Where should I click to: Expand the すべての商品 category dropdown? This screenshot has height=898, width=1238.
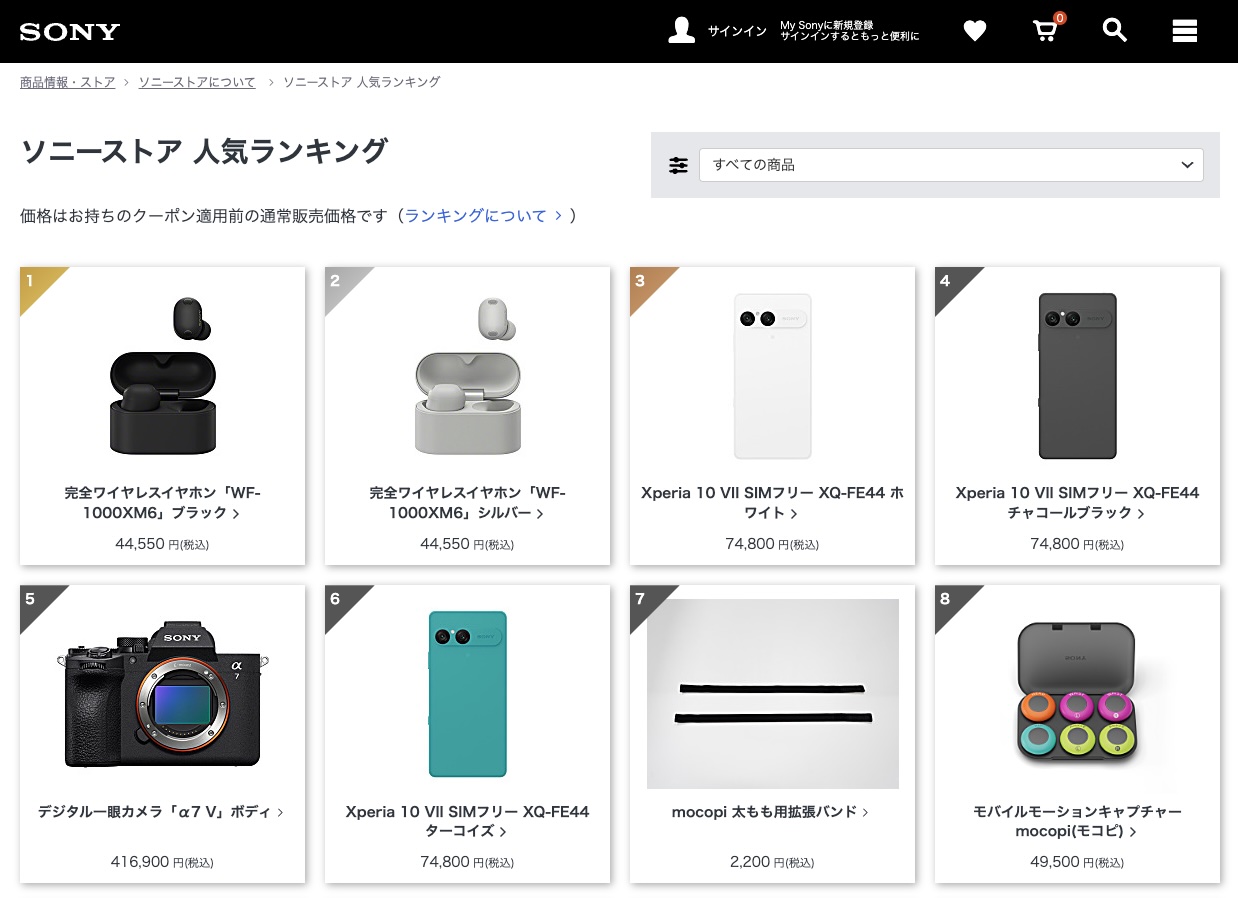[x=950, y=165]
